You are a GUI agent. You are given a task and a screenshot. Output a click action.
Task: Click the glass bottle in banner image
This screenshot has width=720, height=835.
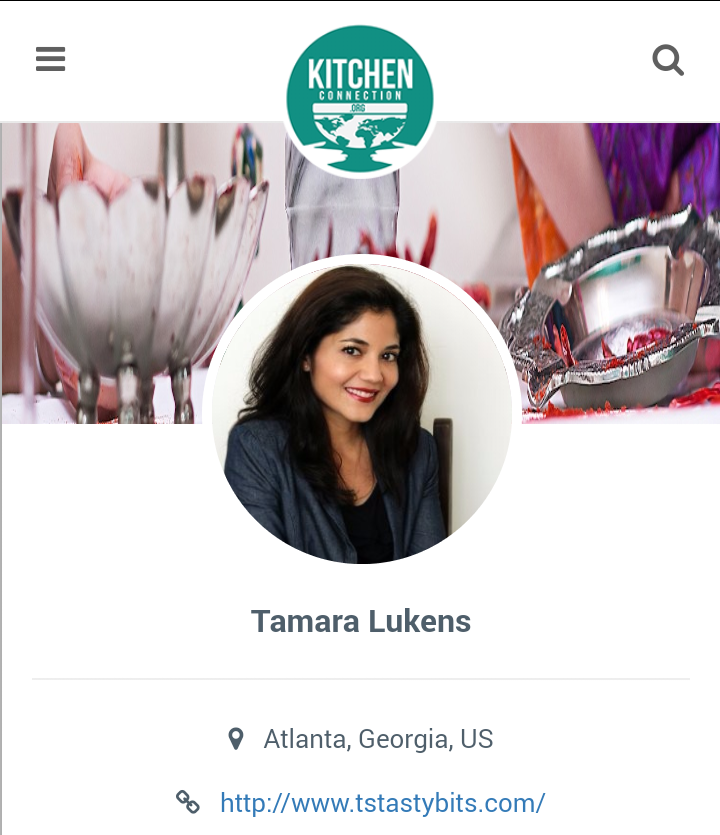341,213
